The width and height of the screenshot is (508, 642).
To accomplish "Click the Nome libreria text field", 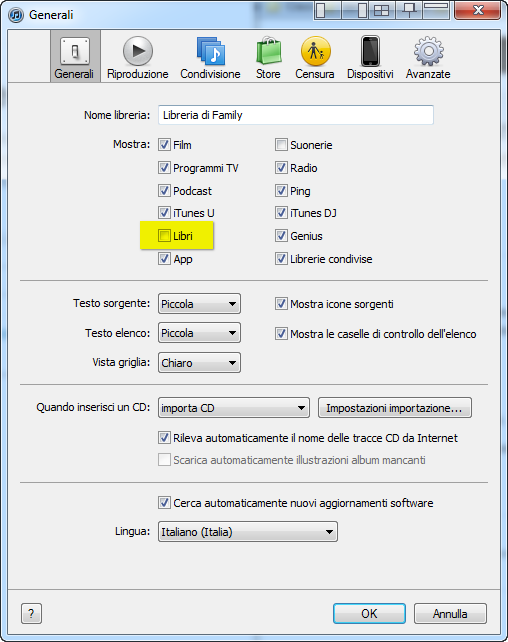I will [296, 115].
